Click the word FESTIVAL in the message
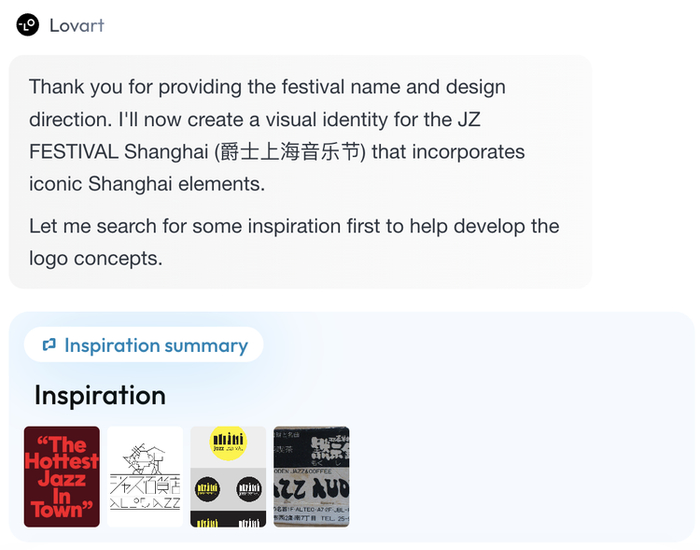700x550 pixels. 74,153
